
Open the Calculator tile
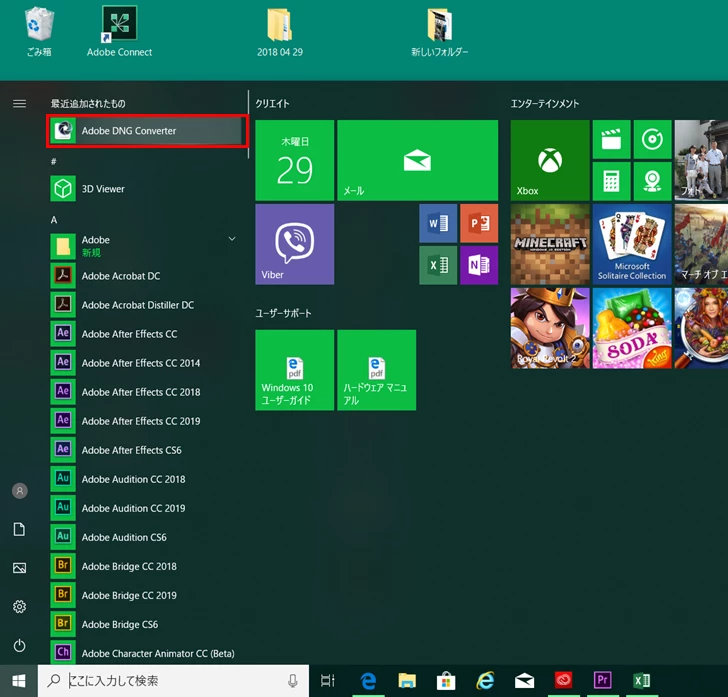click(611, 181)
